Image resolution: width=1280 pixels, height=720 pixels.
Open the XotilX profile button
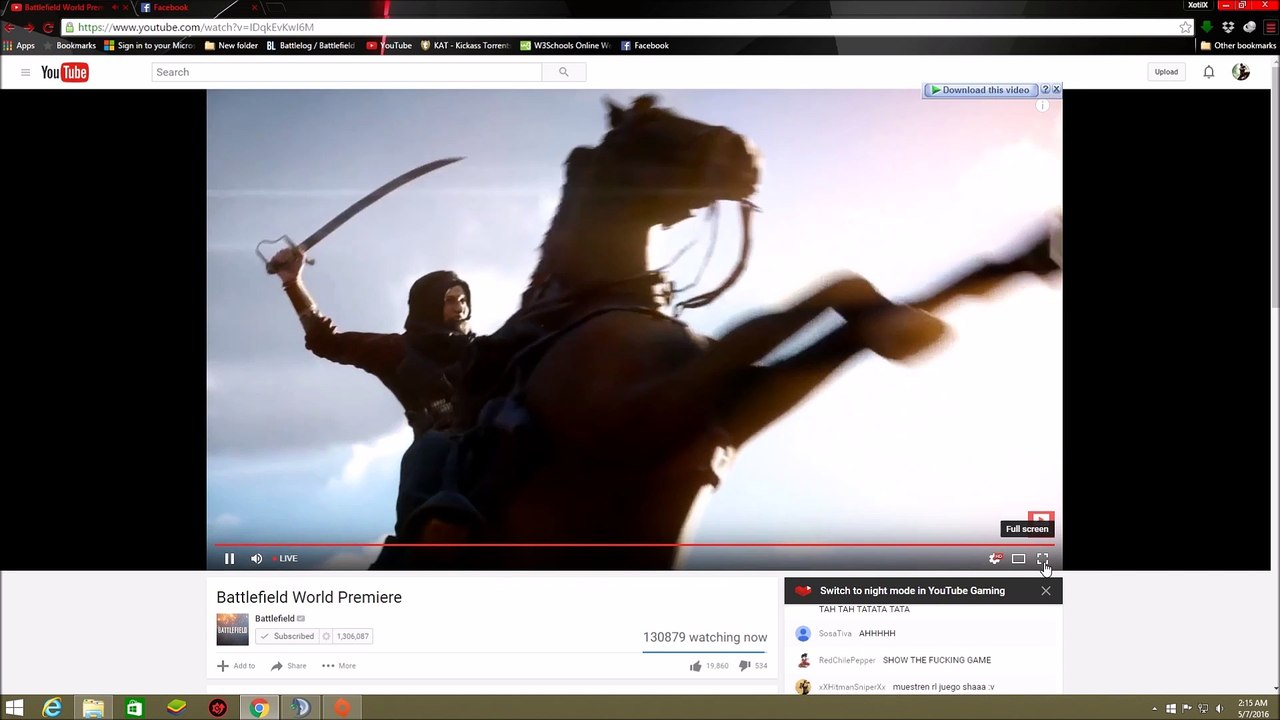coord(1197,5)
